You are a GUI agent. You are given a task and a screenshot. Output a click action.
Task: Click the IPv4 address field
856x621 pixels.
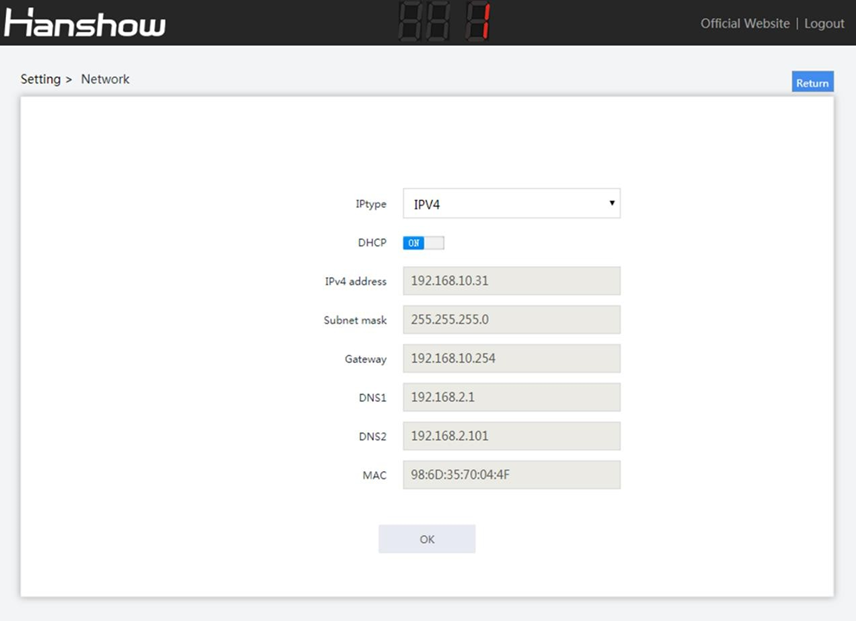[512, 281]
